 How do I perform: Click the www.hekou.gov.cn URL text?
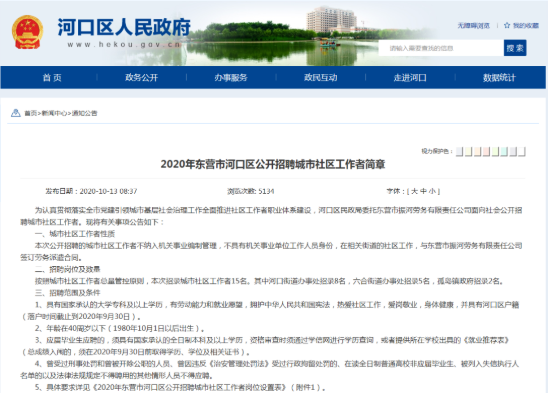click(124, 44)
